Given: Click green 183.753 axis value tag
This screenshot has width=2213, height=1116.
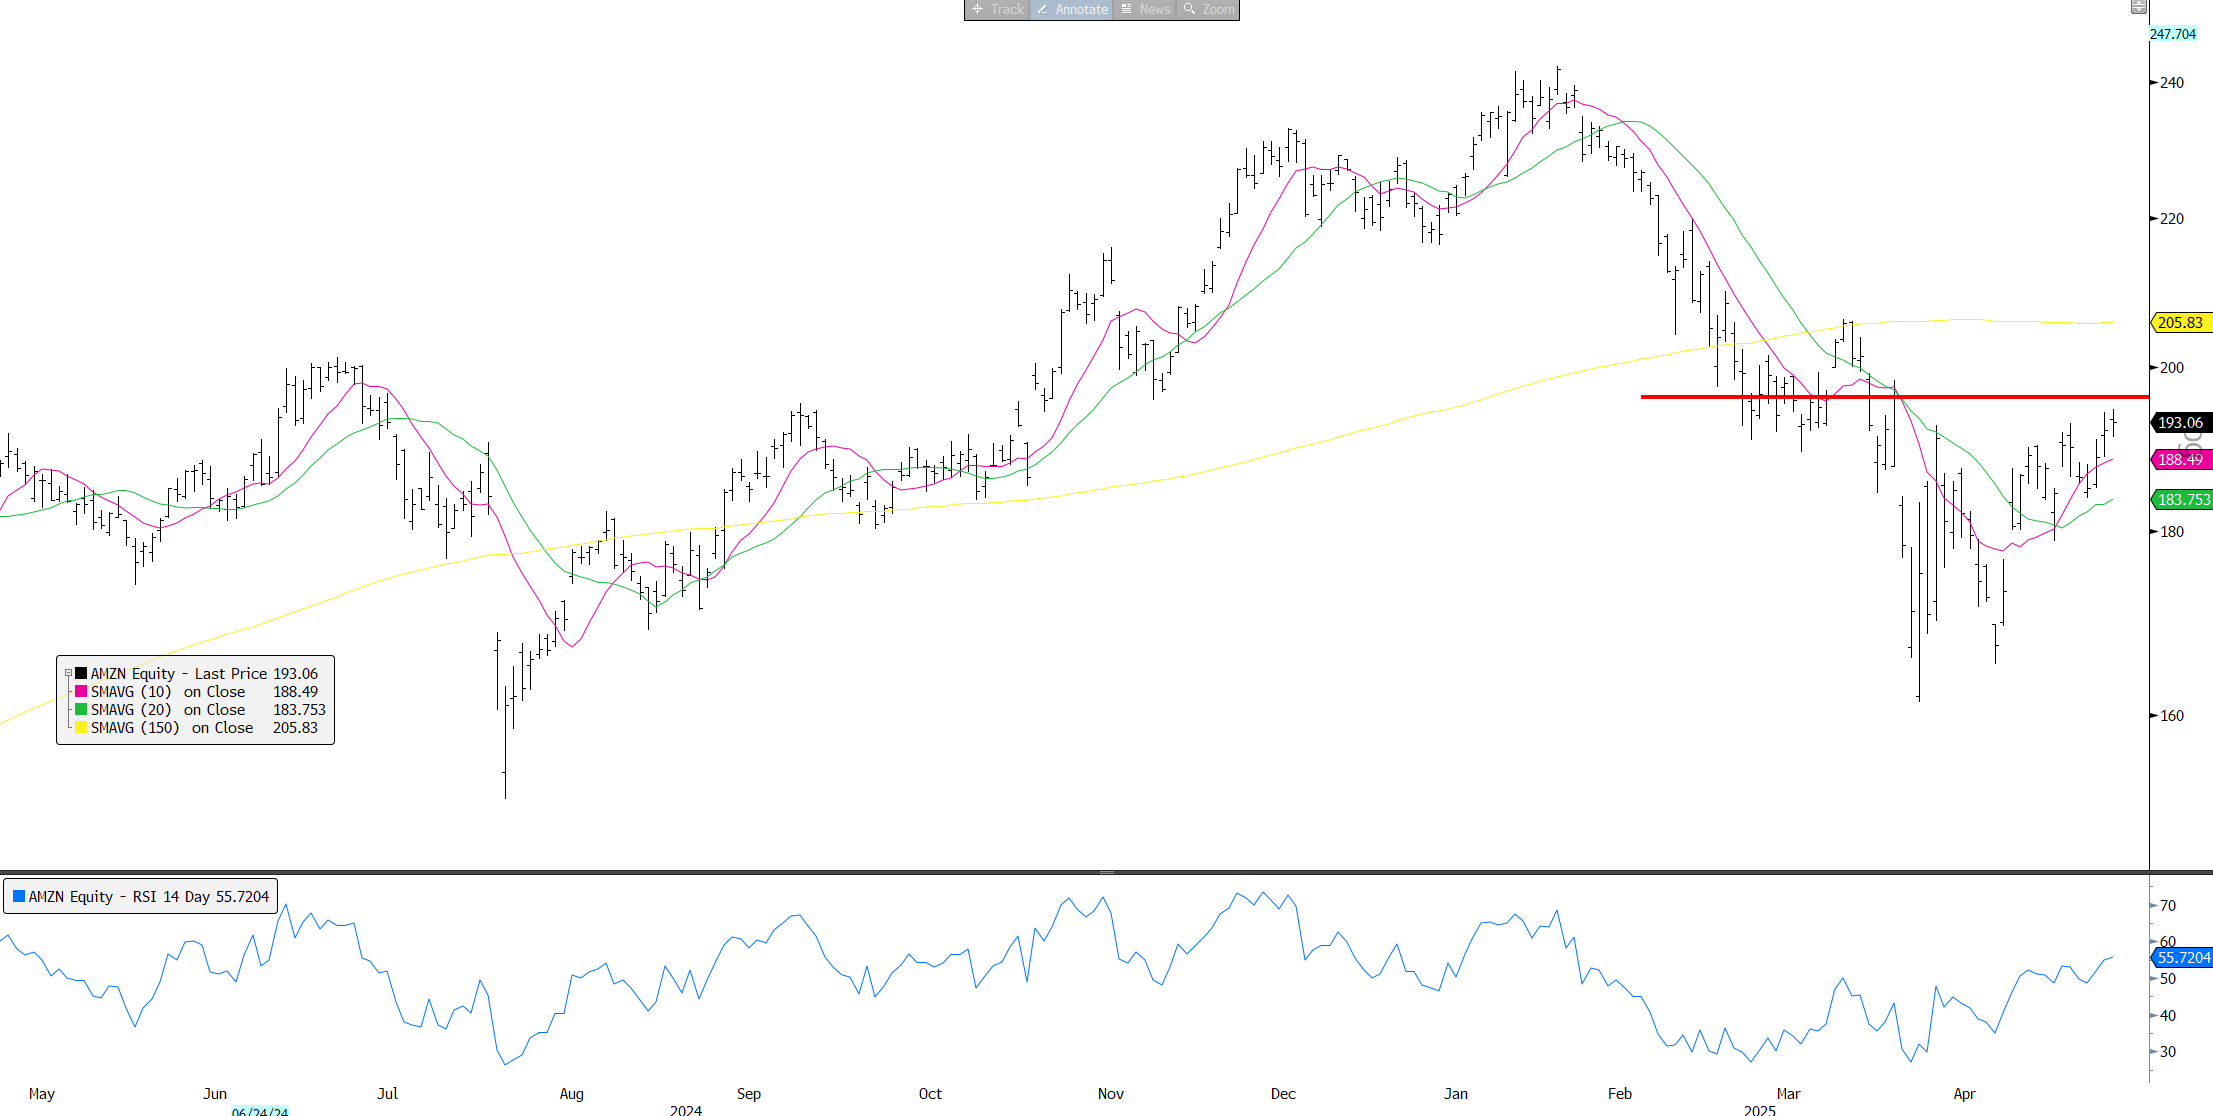Looking at the screenshot, I should click(x=2183, y=500).
